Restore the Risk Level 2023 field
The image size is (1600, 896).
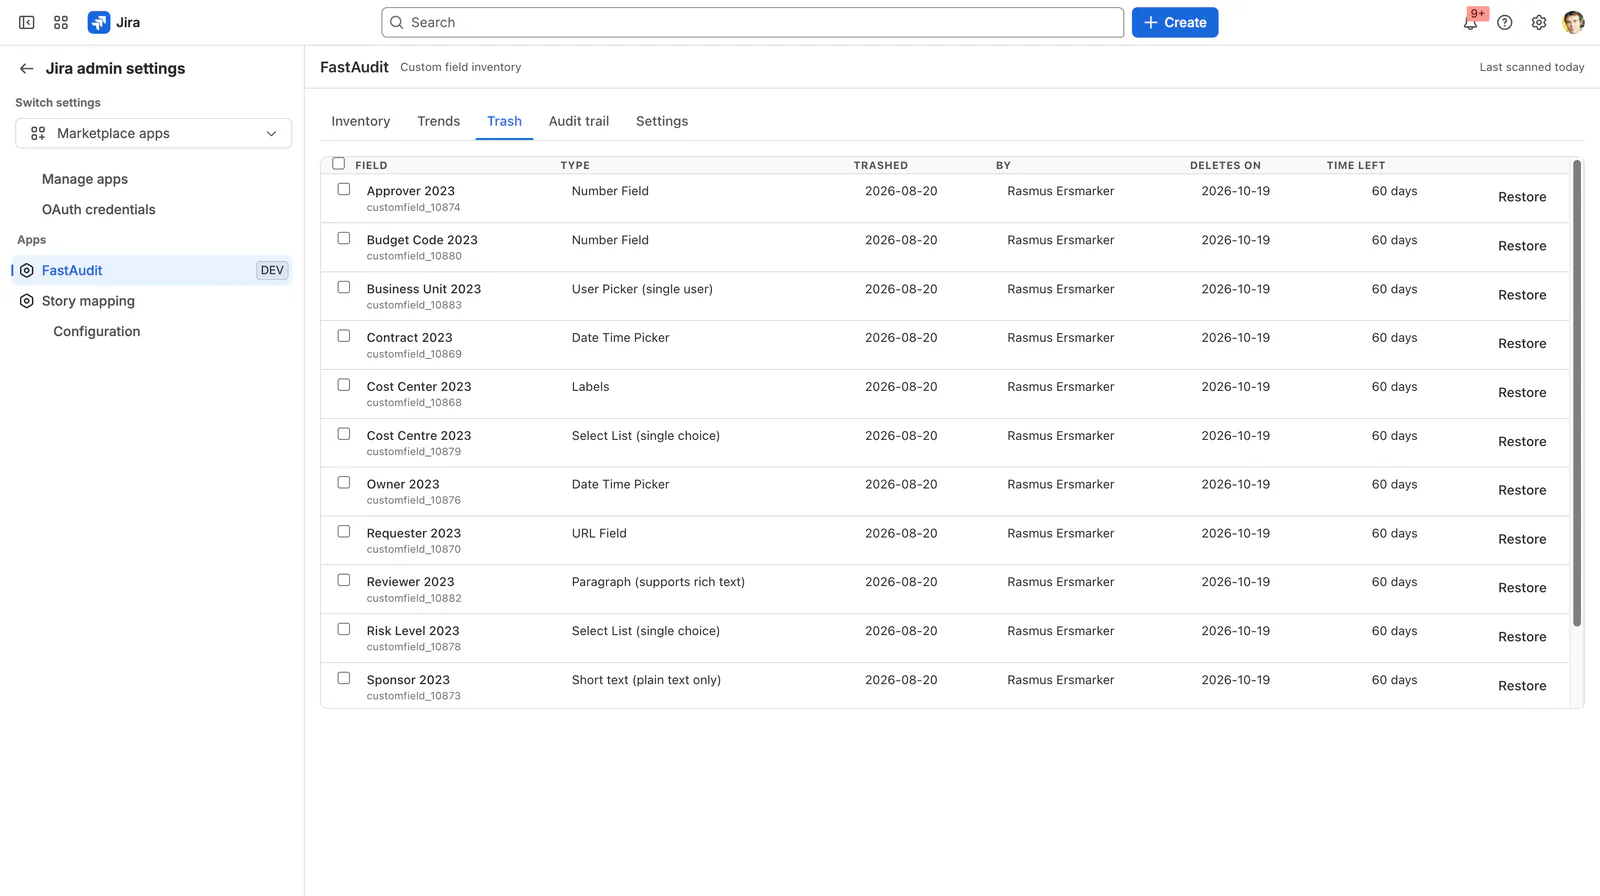point(1522,637)
